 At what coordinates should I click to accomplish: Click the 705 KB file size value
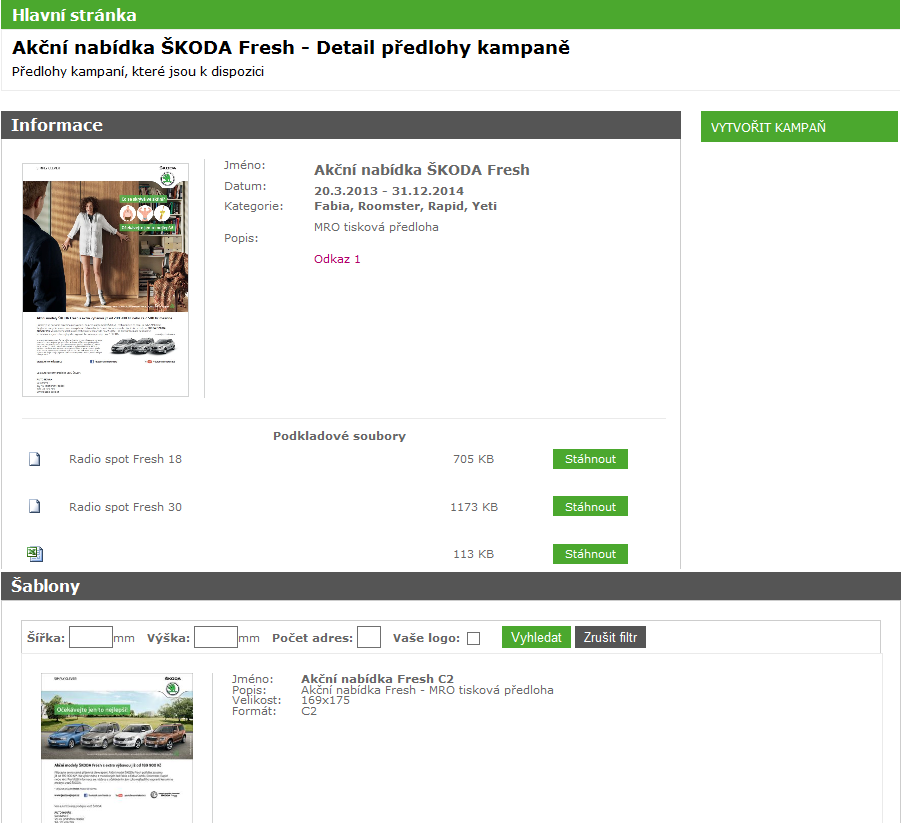click(x=473, y=459)
